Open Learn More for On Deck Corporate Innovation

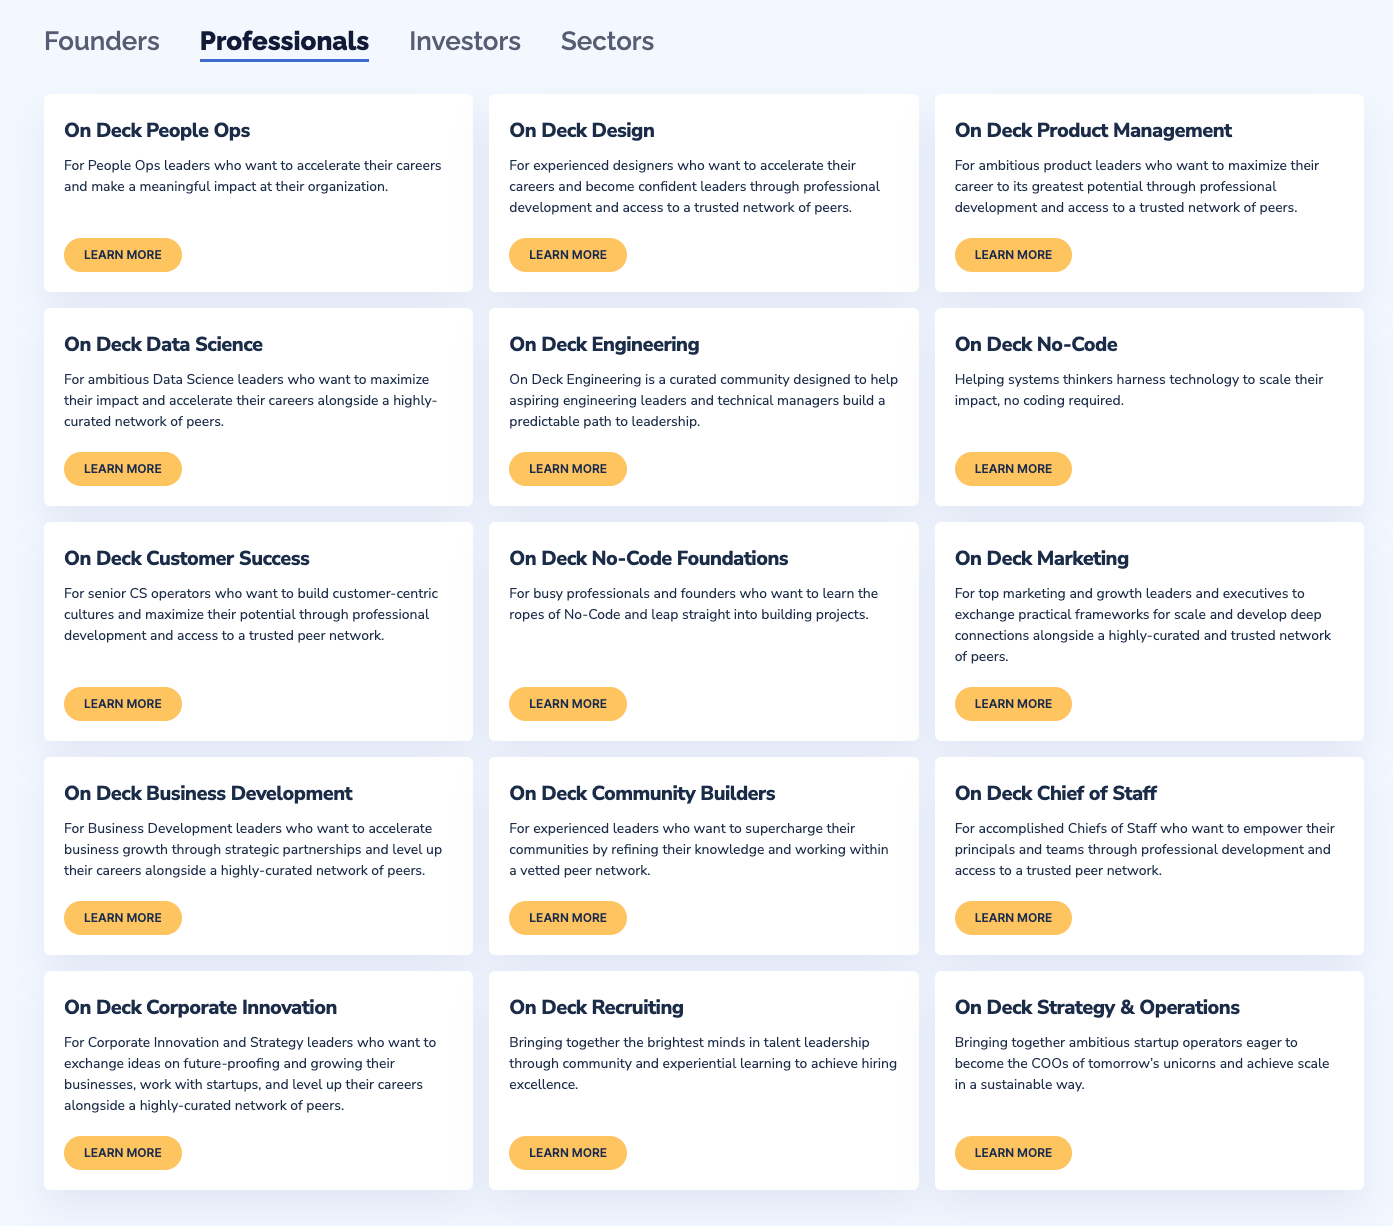123,1153
